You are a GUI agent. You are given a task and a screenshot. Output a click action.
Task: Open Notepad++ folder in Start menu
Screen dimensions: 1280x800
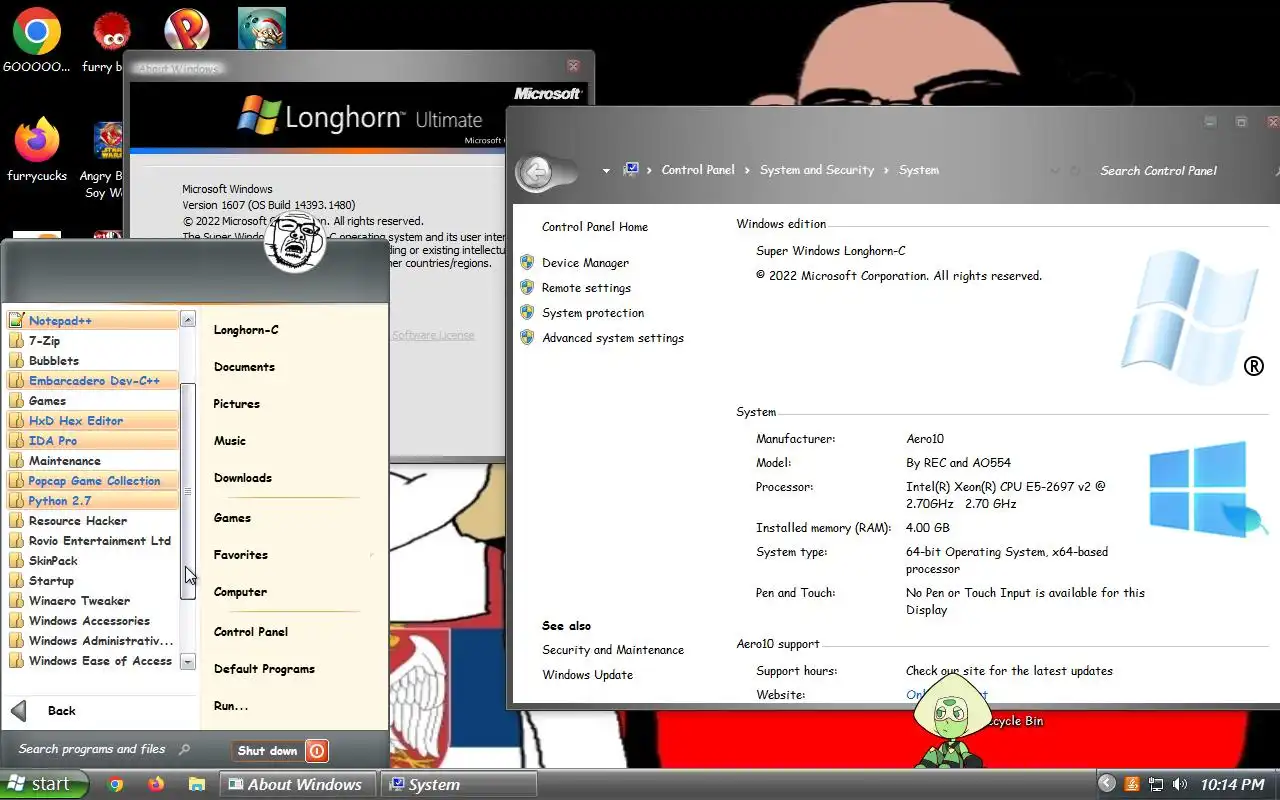coord(92,320)
